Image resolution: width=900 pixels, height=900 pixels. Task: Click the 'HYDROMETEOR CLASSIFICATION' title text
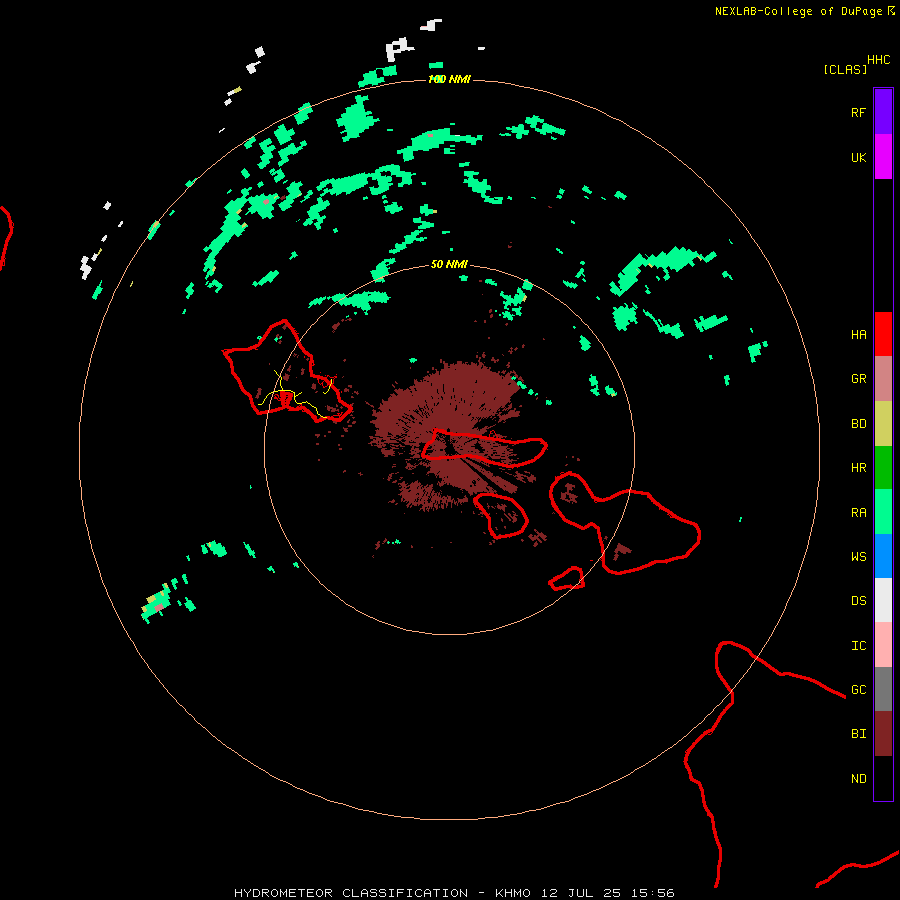pos(351,893)
